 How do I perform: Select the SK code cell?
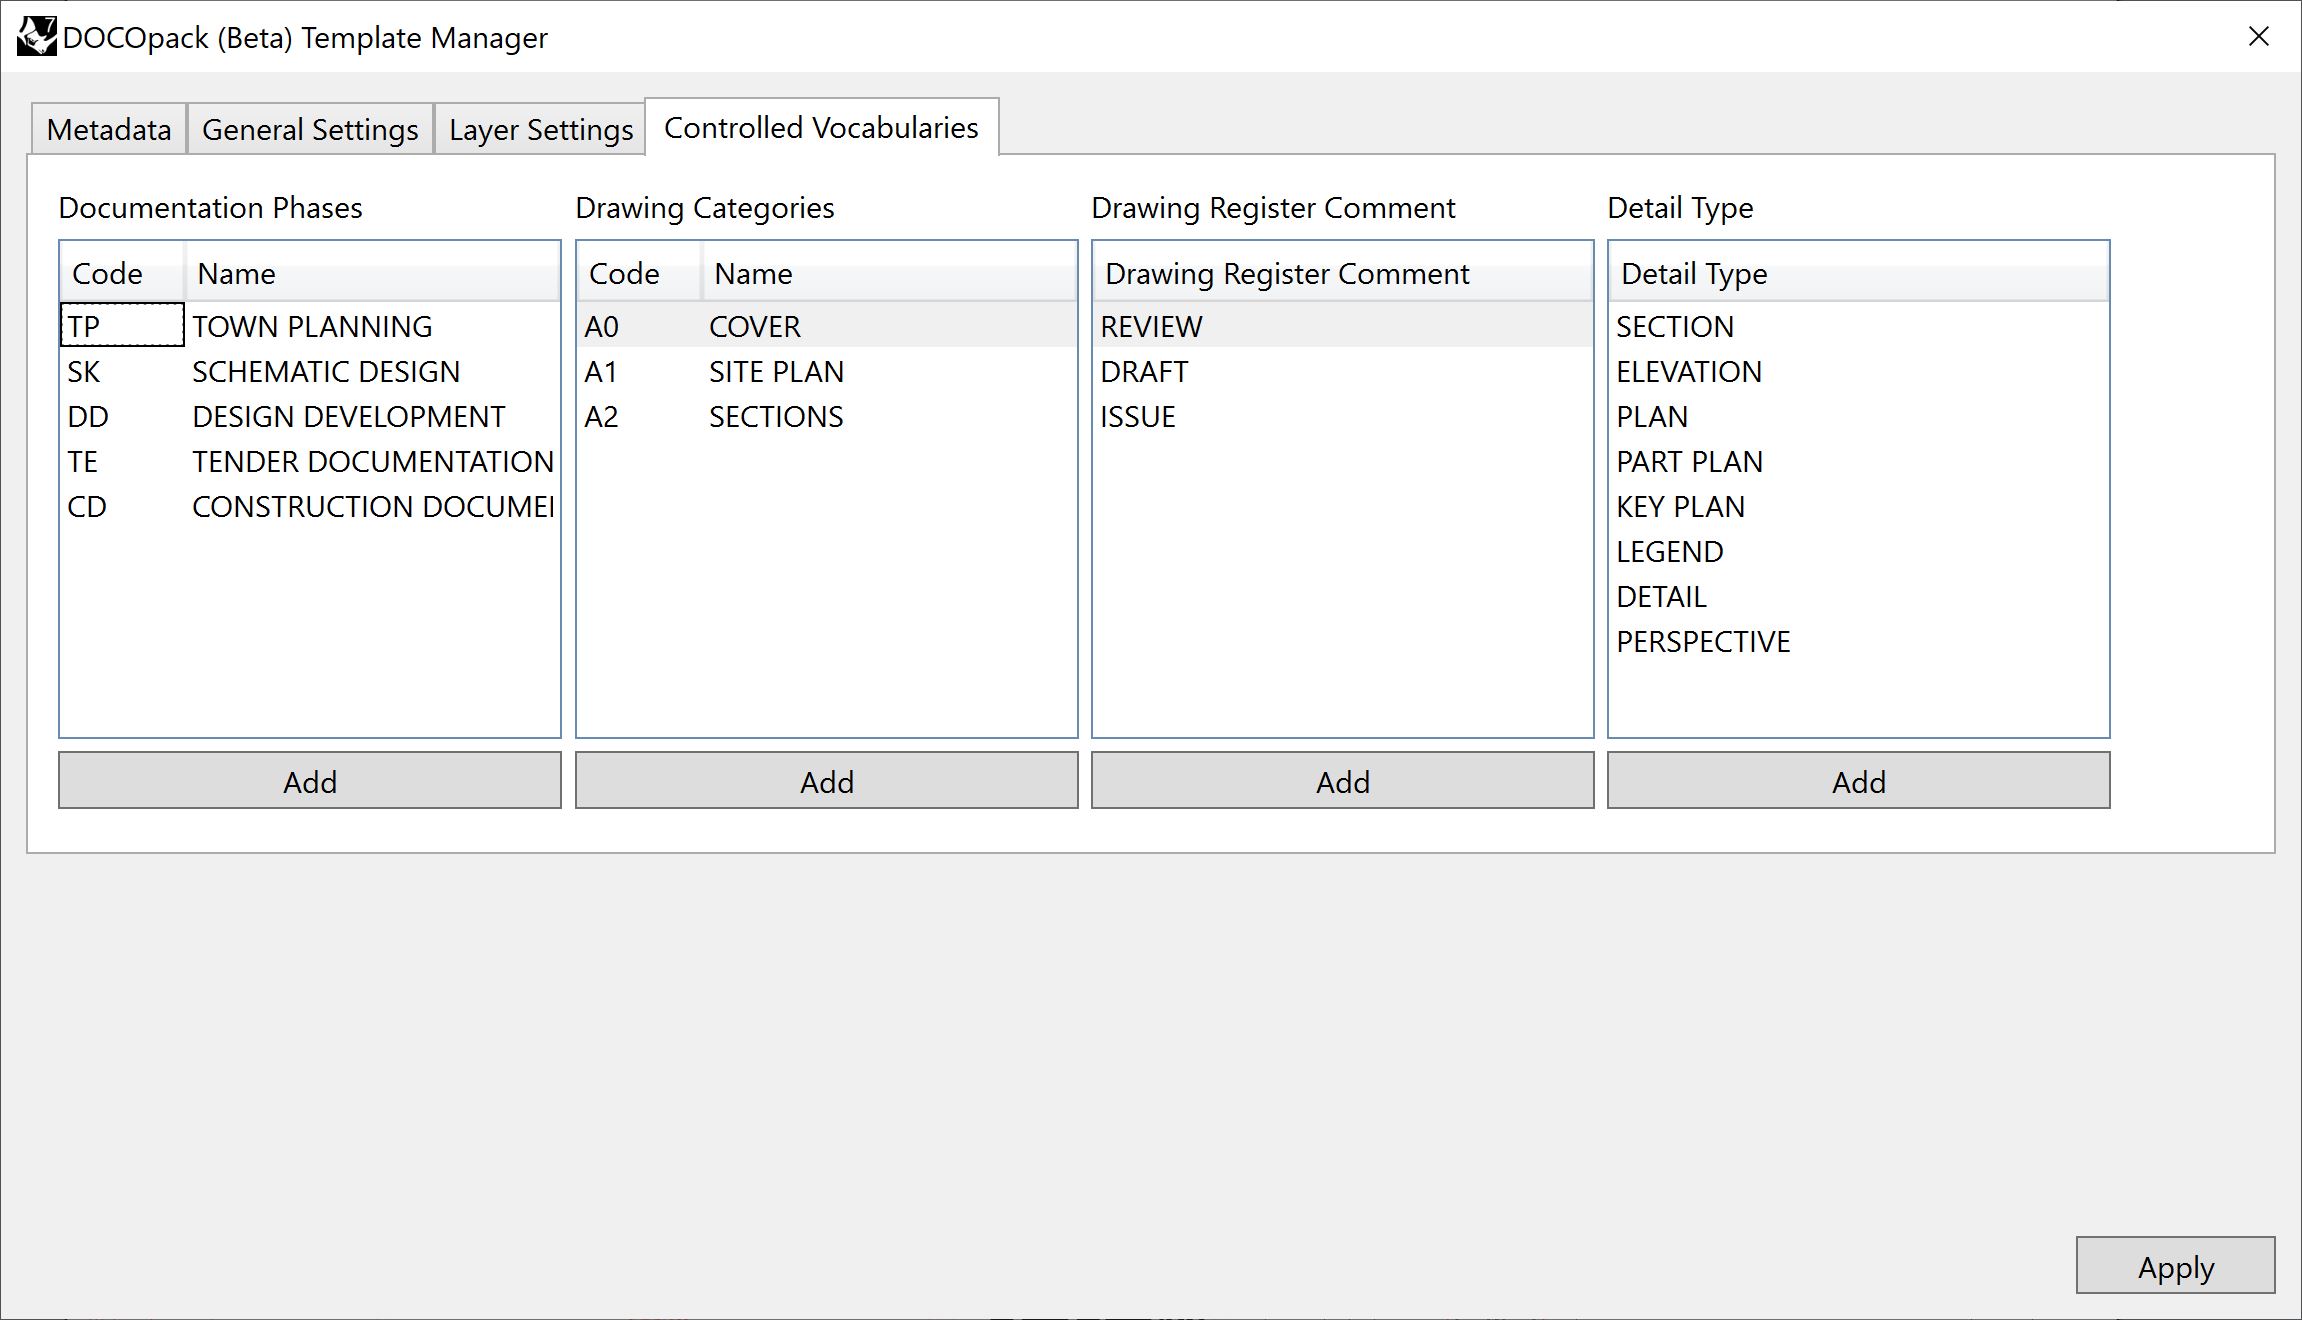pos(122,371)
